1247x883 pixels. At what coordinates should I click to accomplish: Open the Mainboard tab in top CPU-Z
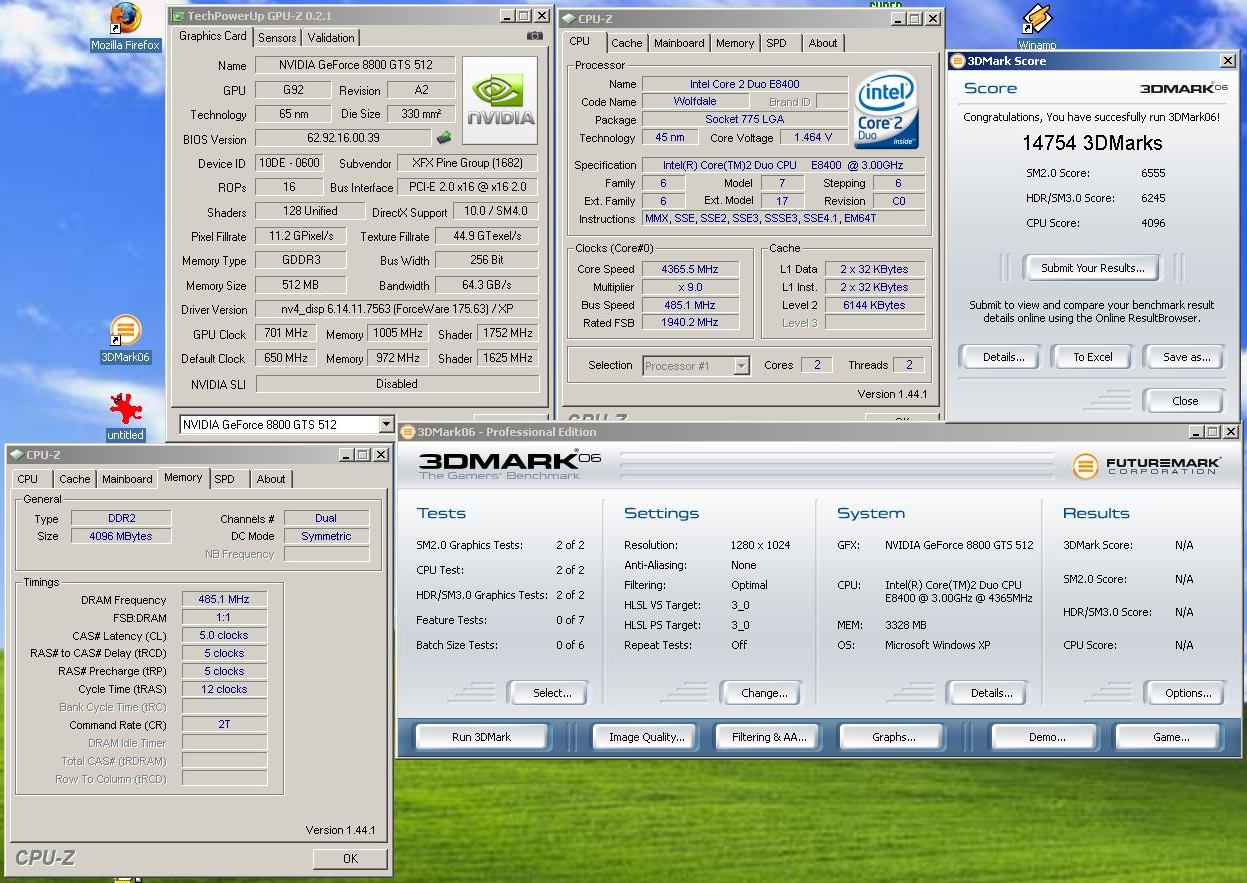679,43
